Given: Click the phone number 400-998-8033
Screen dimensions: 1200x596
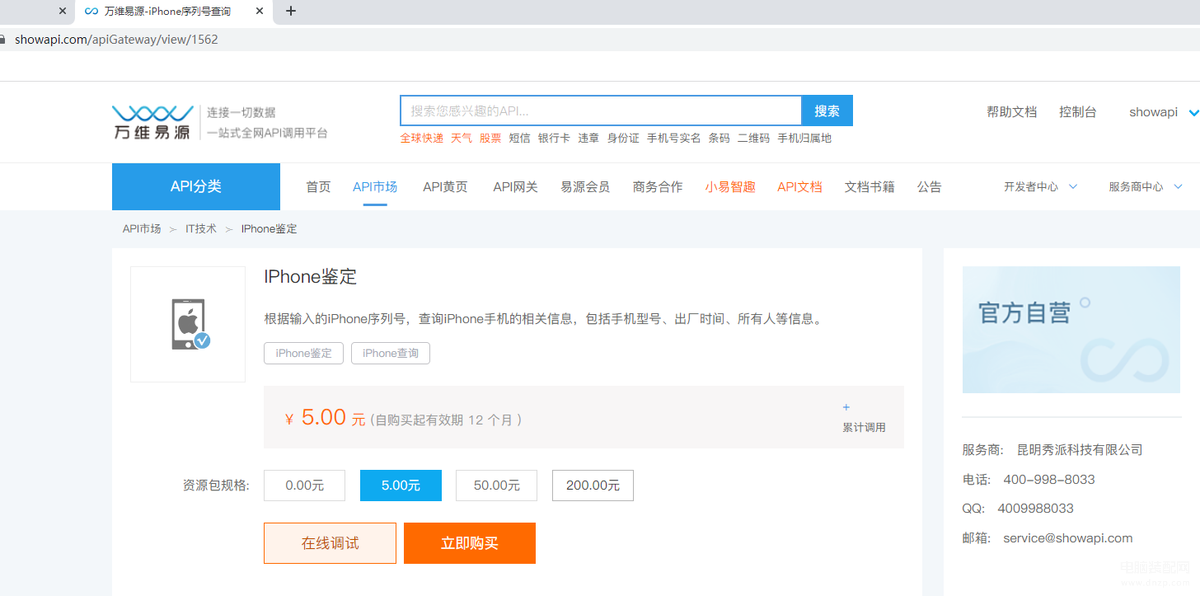Looking at the screenshot, I should (1049, 479).
